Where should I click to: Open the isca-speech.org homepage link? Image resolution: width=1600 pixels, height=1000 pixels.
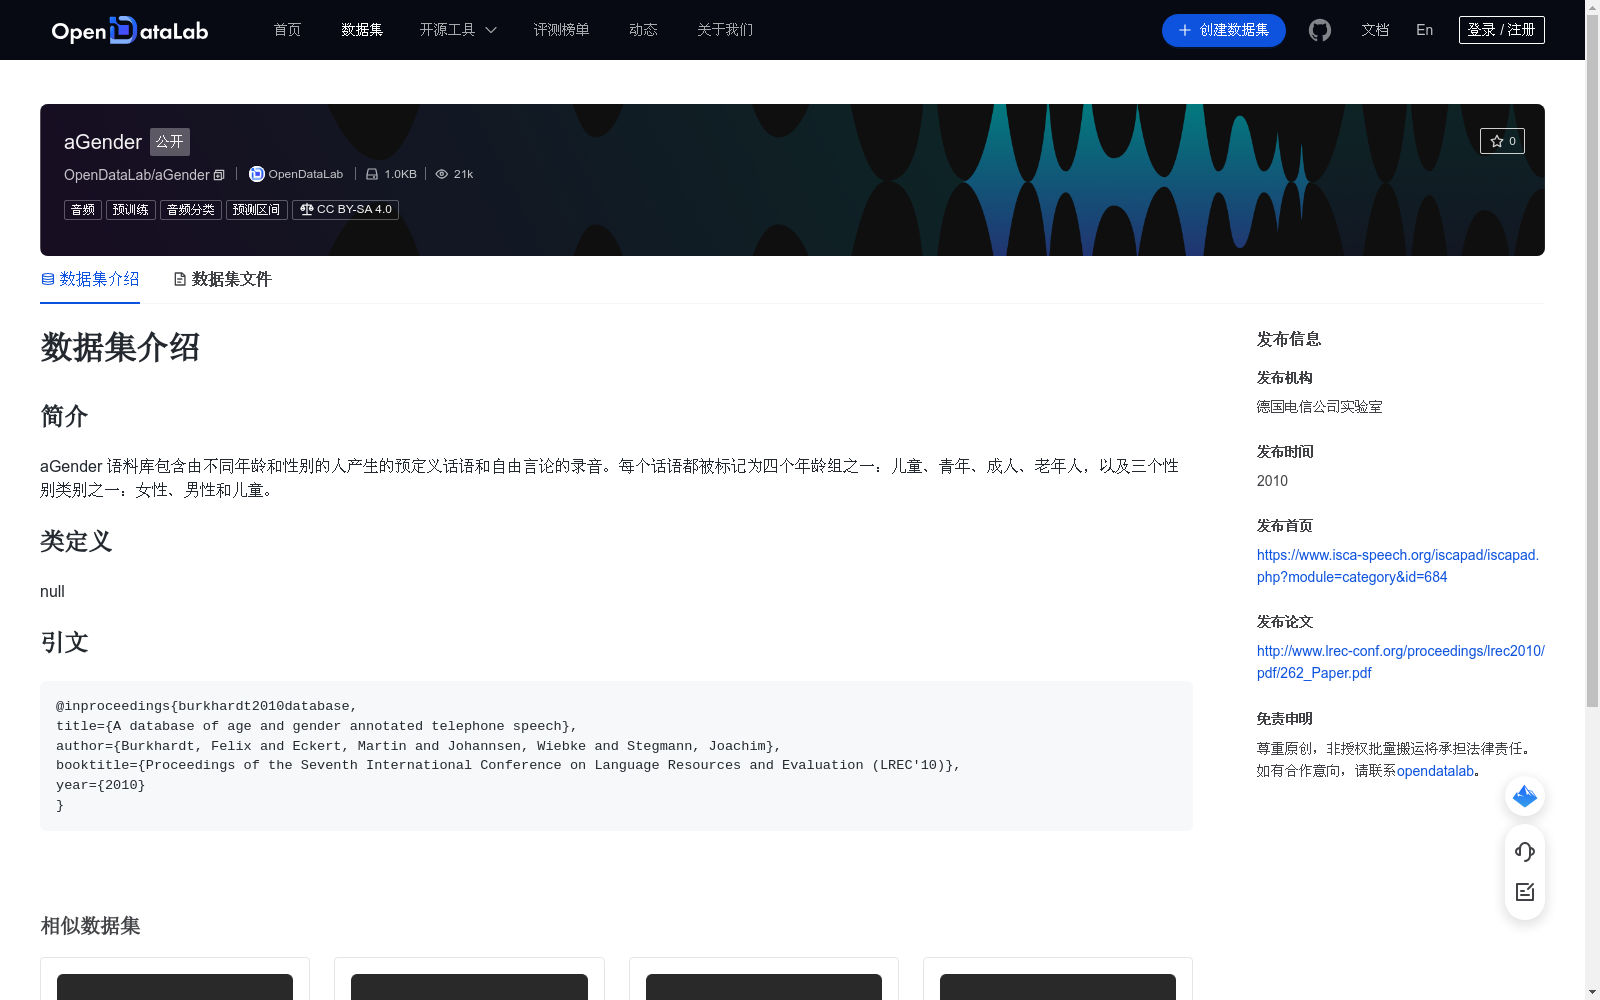(x=1398, y=566)
